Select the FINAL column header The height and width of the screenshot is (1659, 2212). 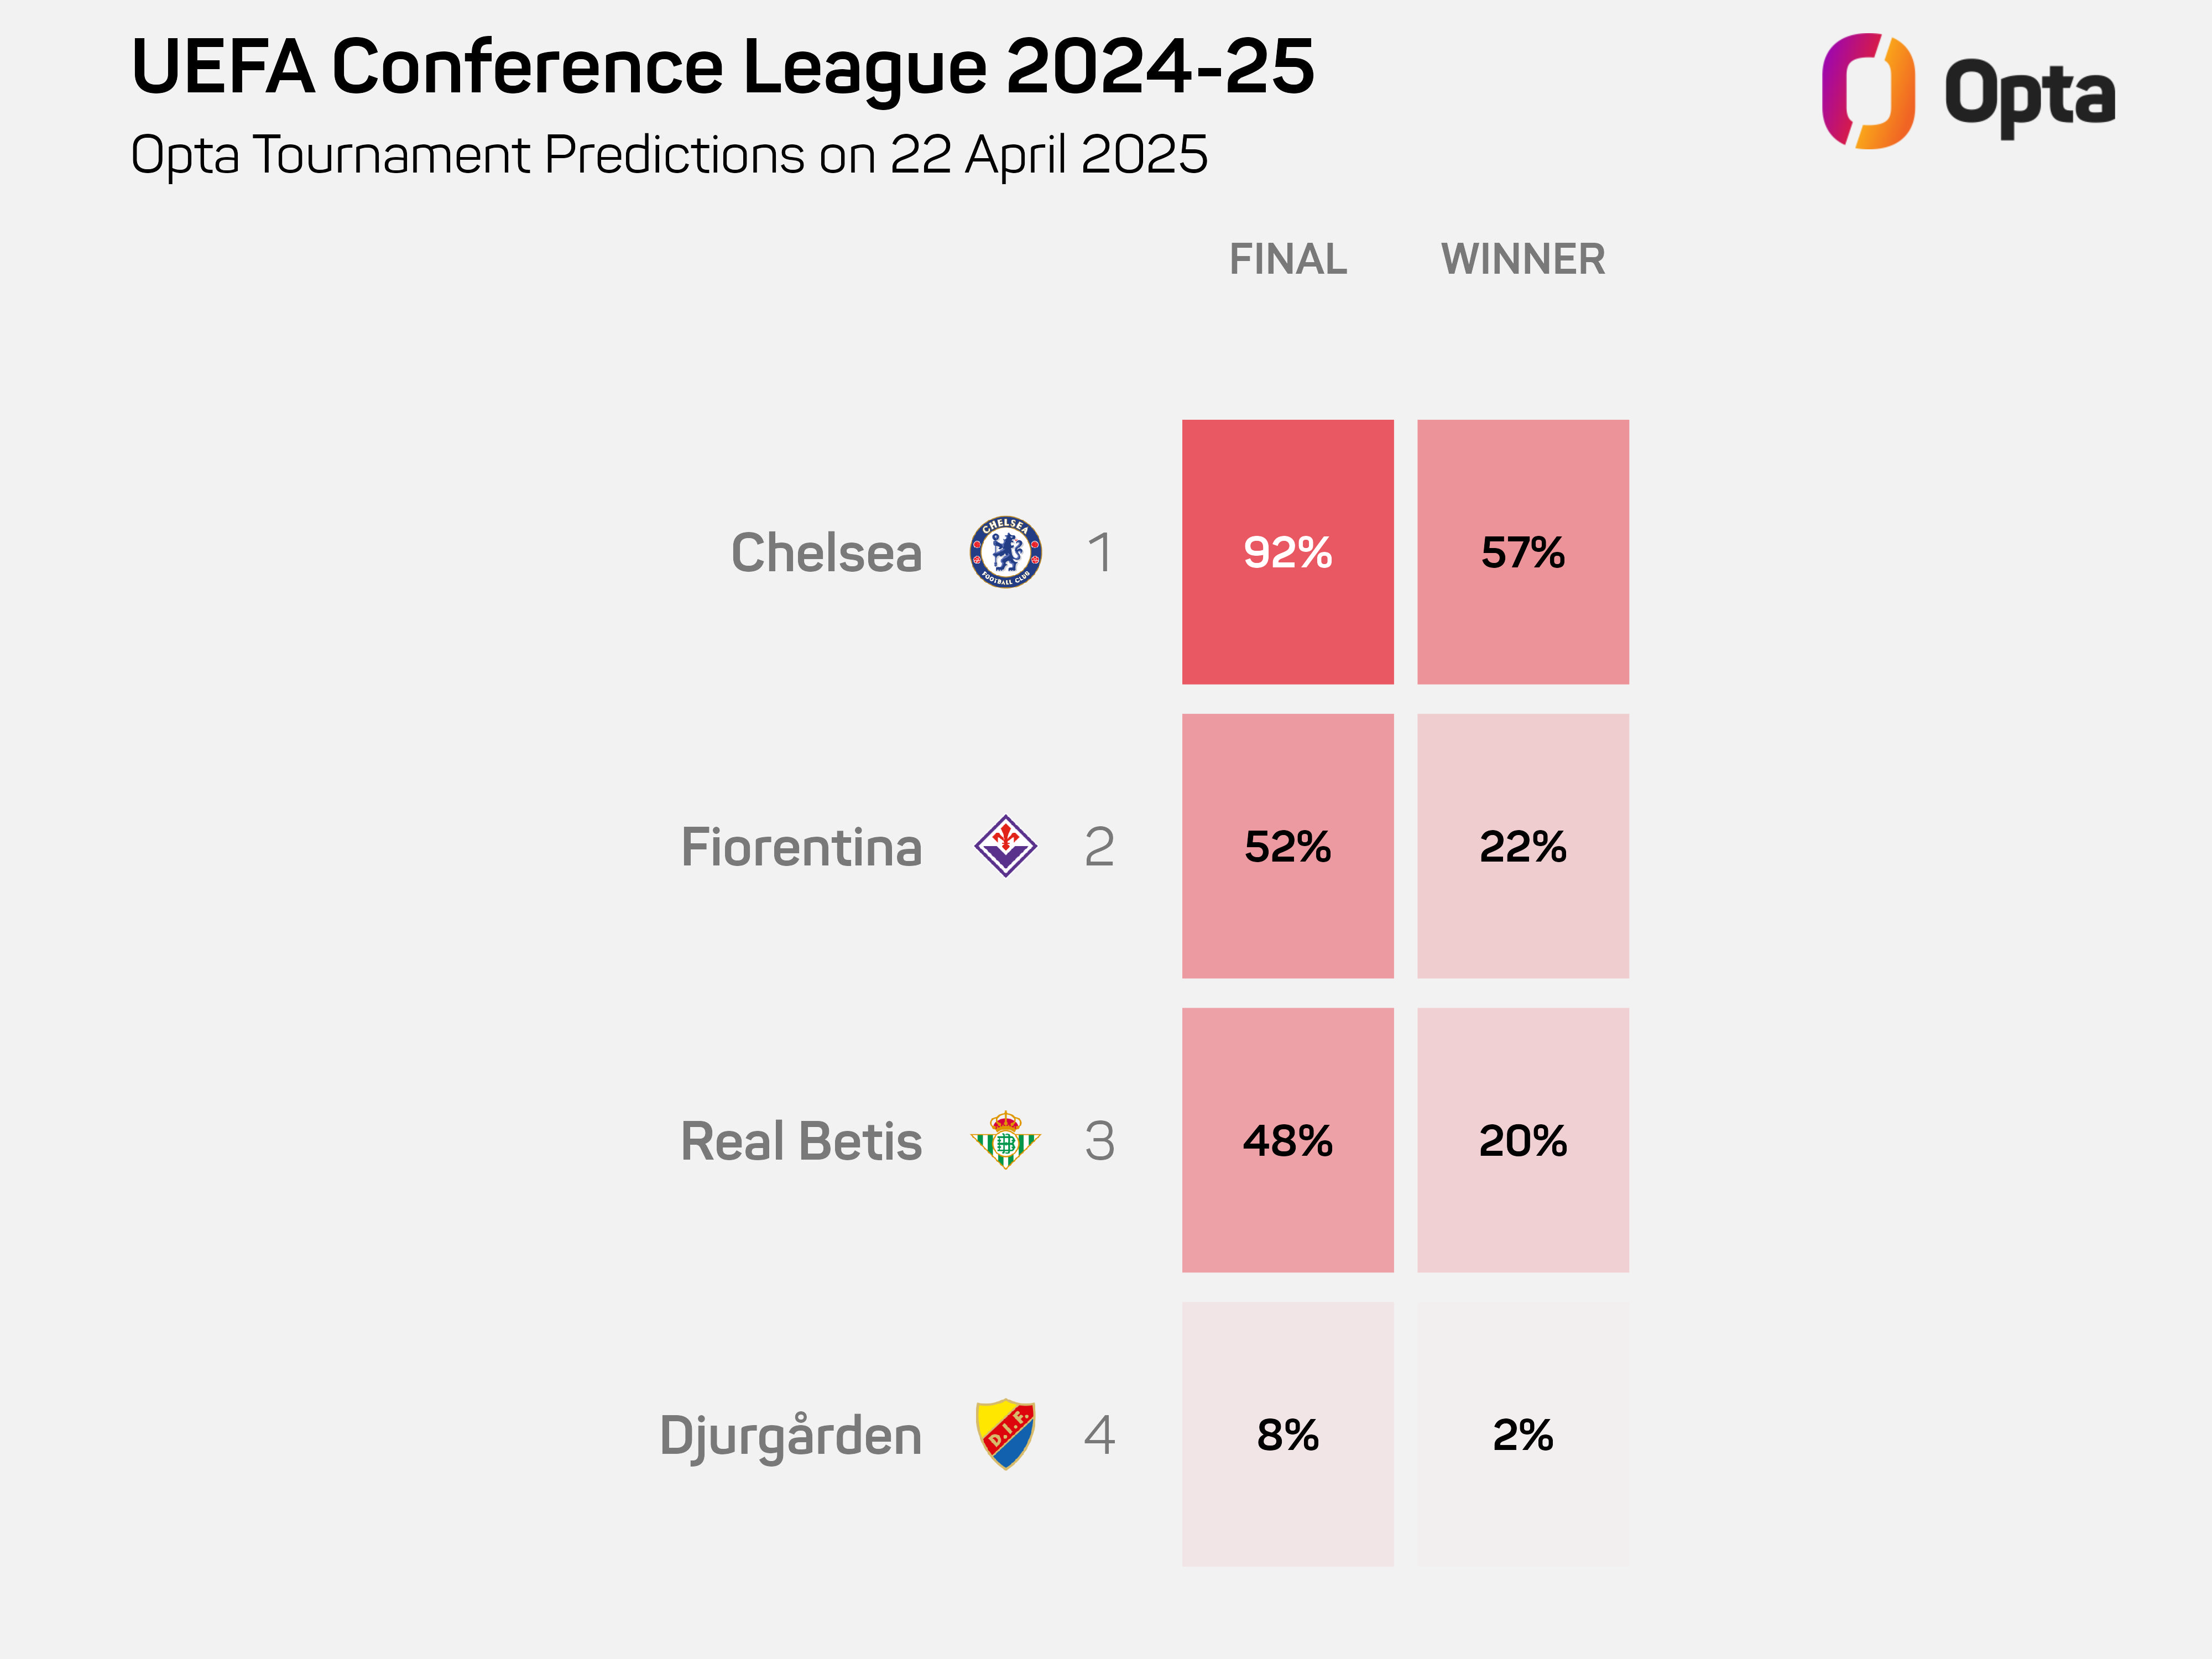click(x=1287, y=259)
